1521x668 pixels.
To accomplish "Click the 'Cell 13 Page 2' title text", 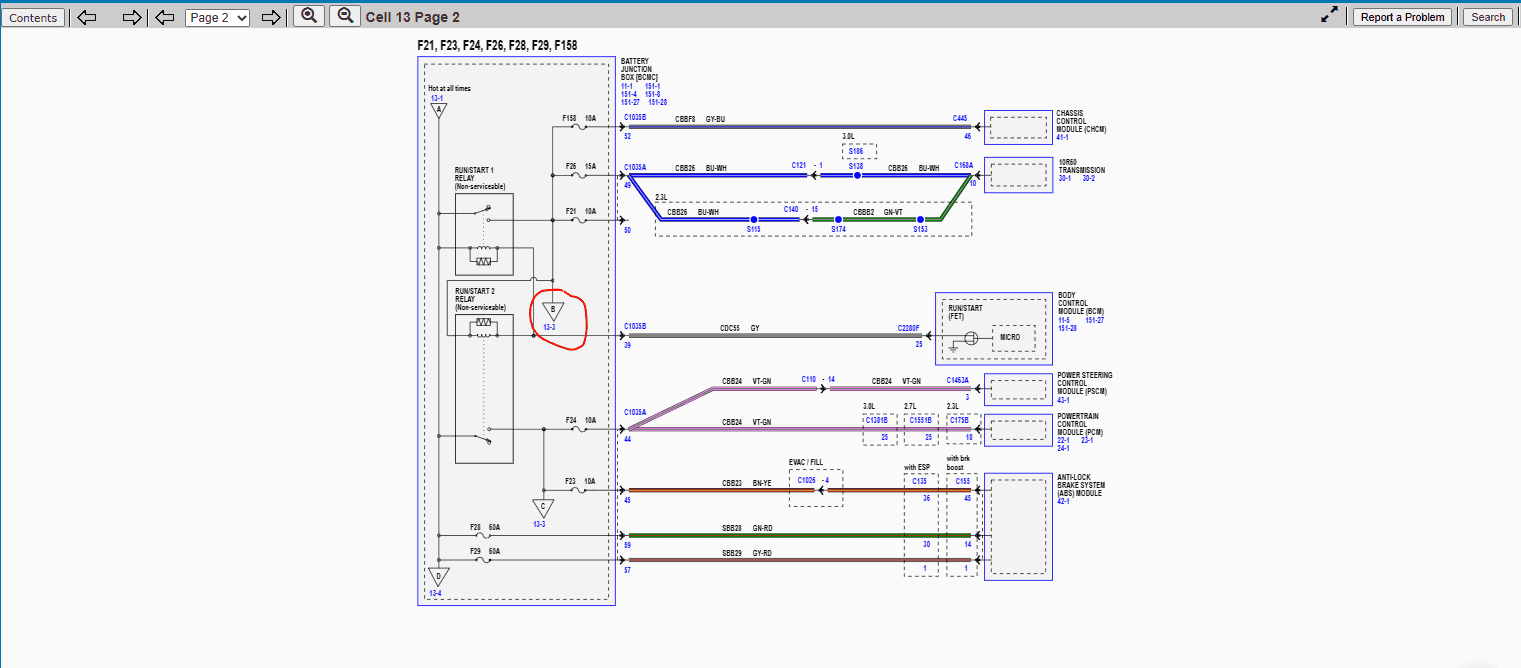I will [413, 17].
